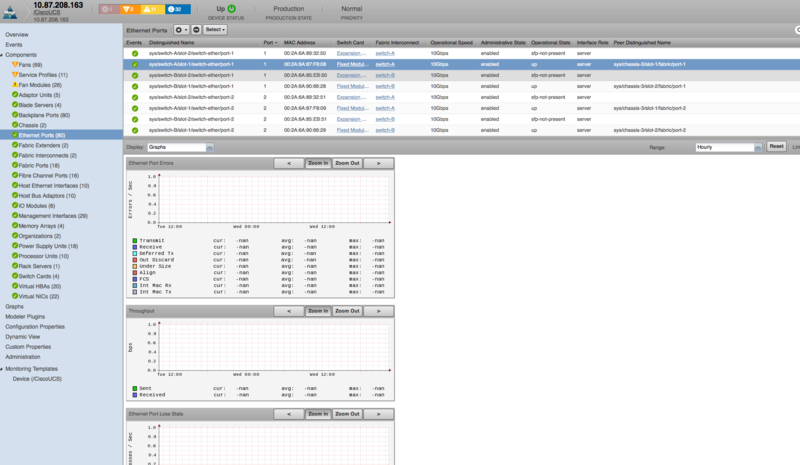Click the Rack Servers green check icon
The image size is (800, 465).
click(15, 266)
